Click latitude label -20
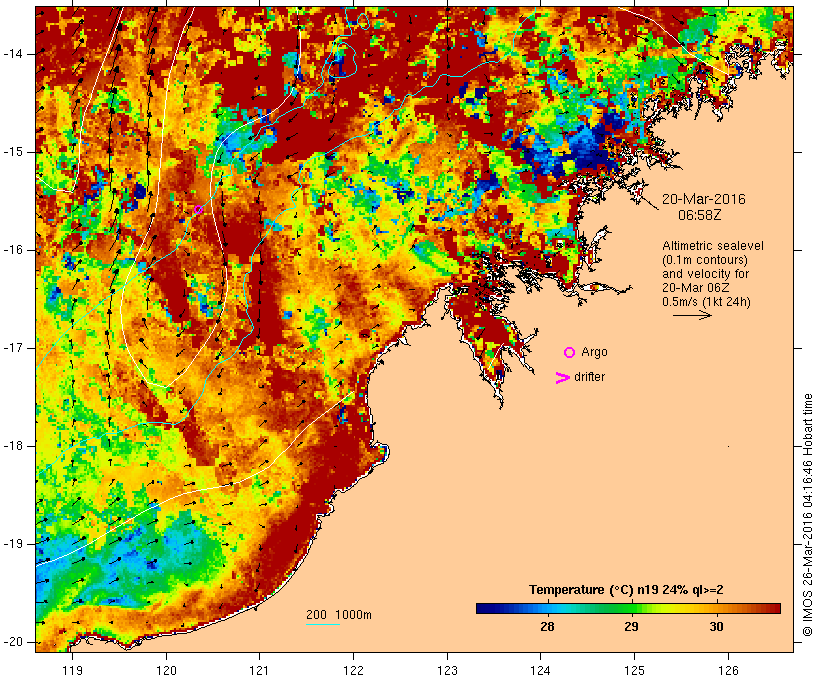The width and height of the screenshot is (820, 680). (x=13, y=642)
